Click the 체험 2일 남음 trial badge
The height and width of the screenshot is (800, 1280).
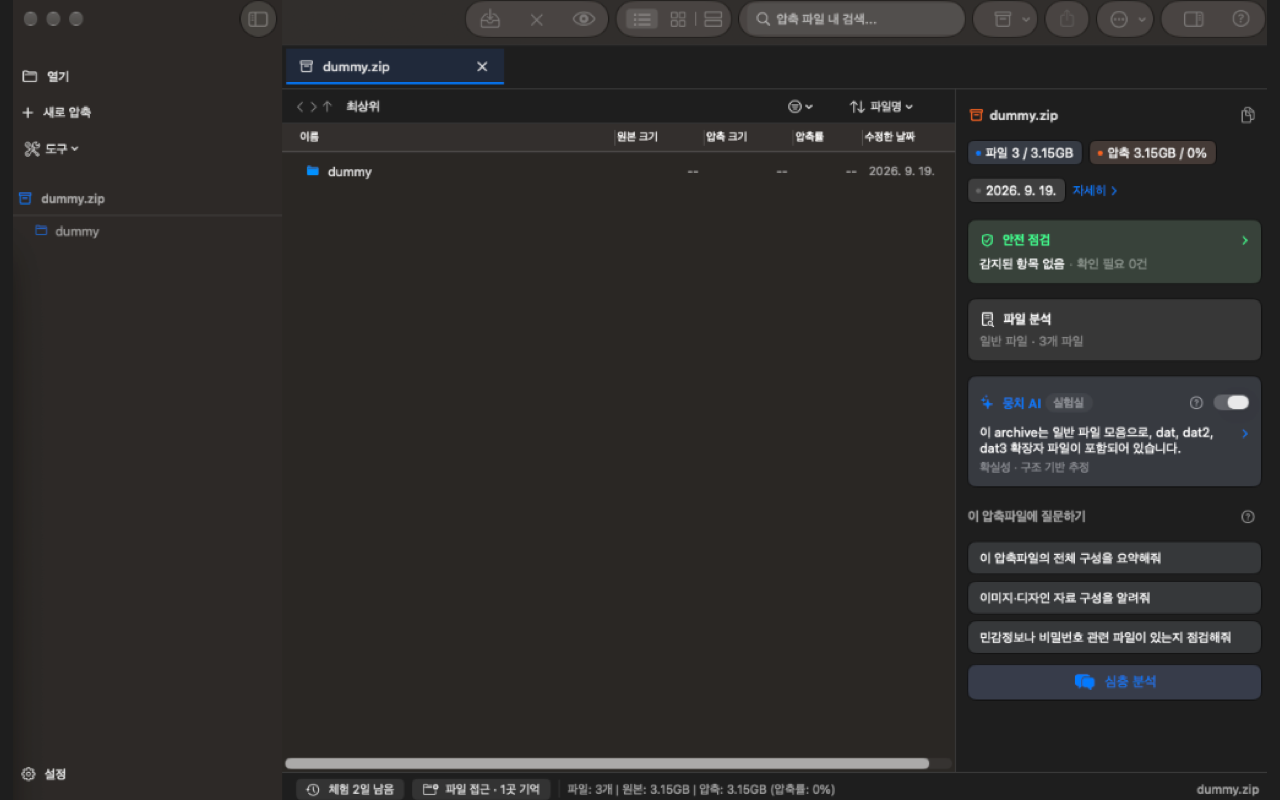(351, 789)
